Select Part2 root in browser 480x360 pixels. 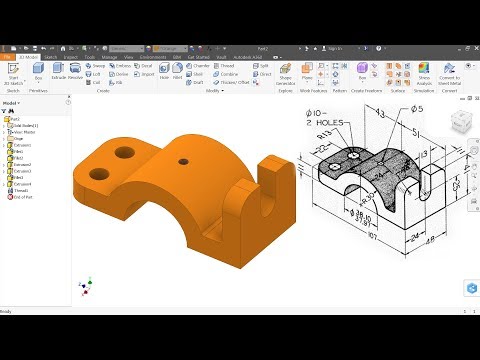point(12,119)
